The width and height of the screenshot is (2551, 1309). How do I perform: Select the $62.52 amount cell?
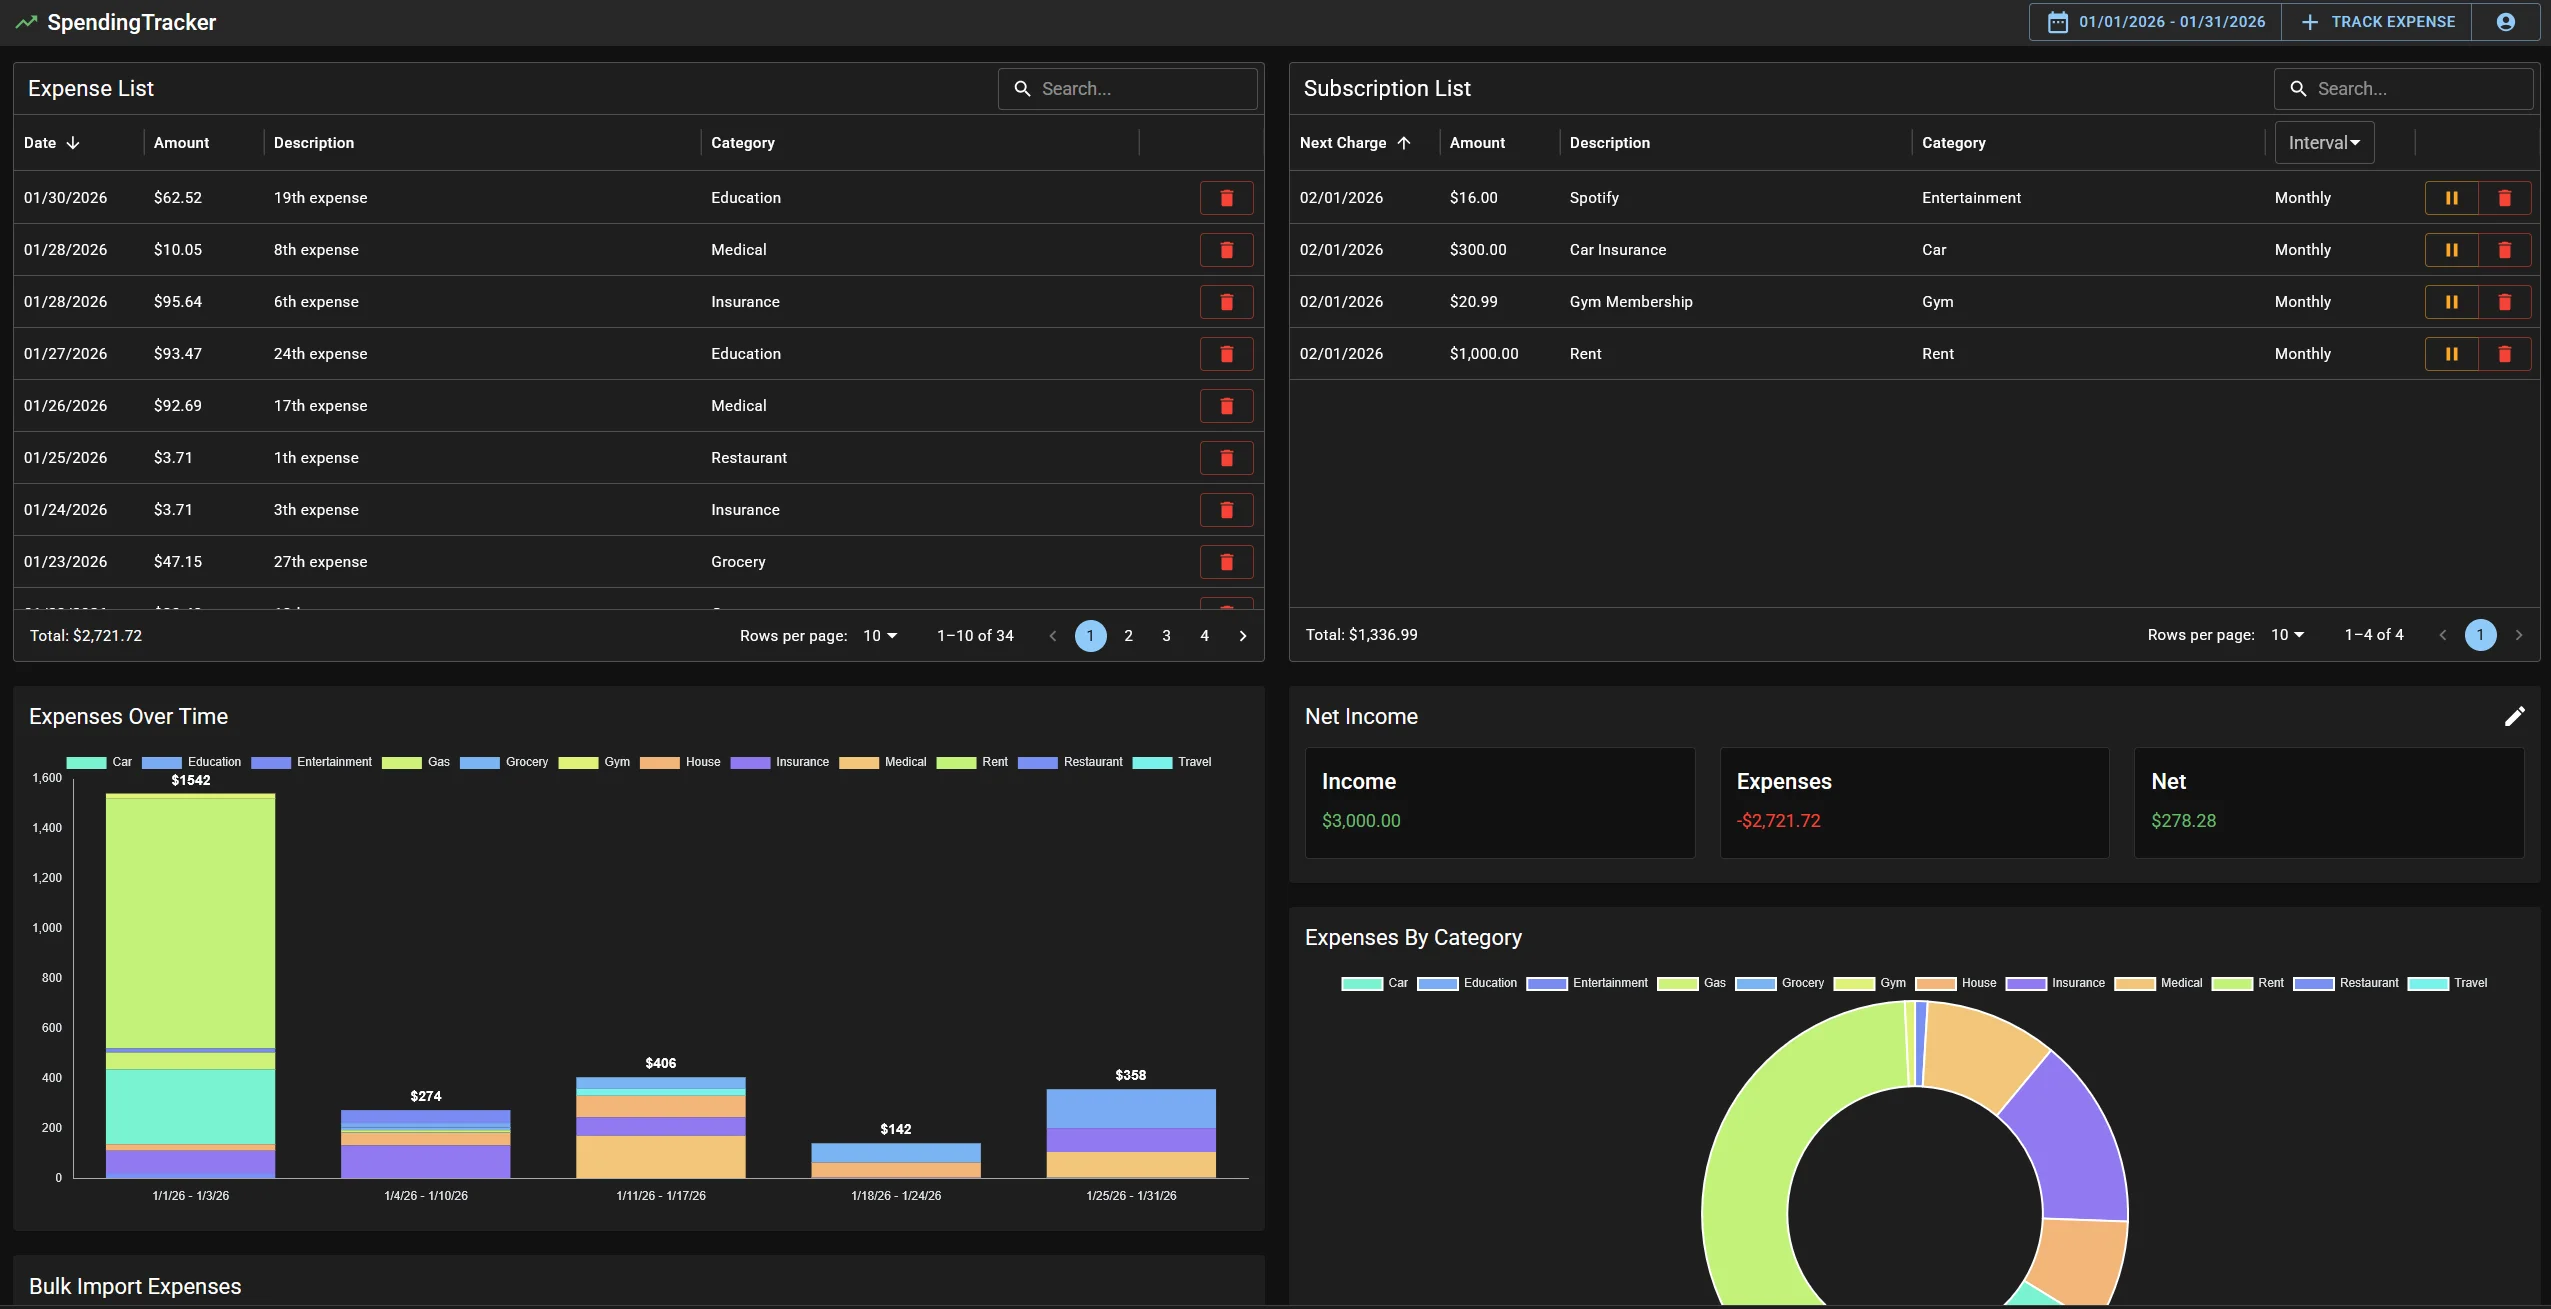(178, 198)
